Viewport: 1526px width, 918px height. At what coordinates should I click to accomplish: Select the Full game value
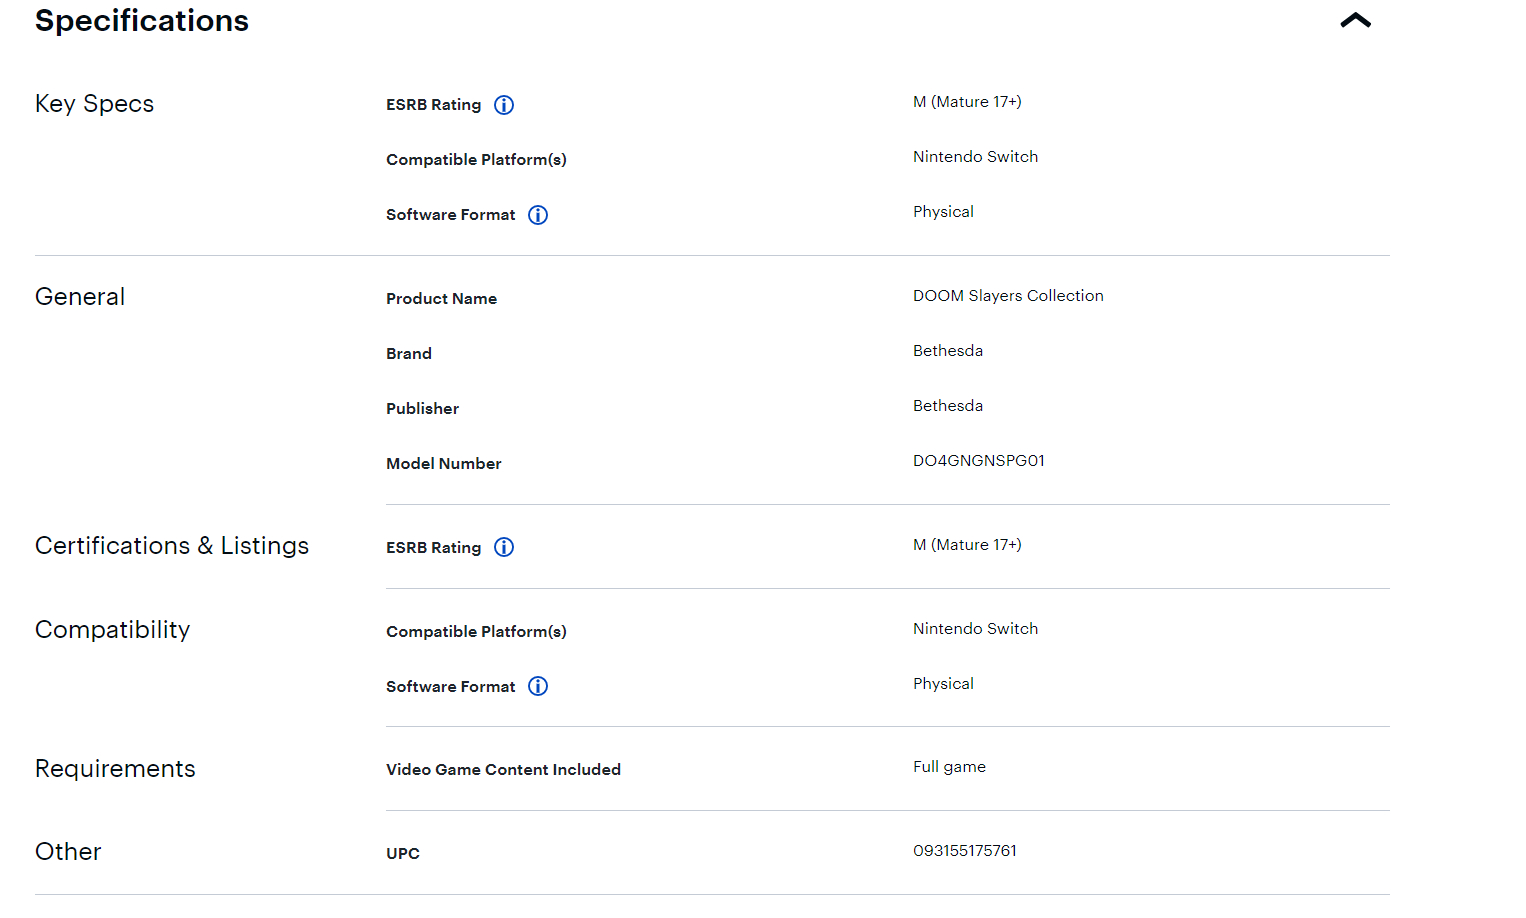tap(949, 767)
